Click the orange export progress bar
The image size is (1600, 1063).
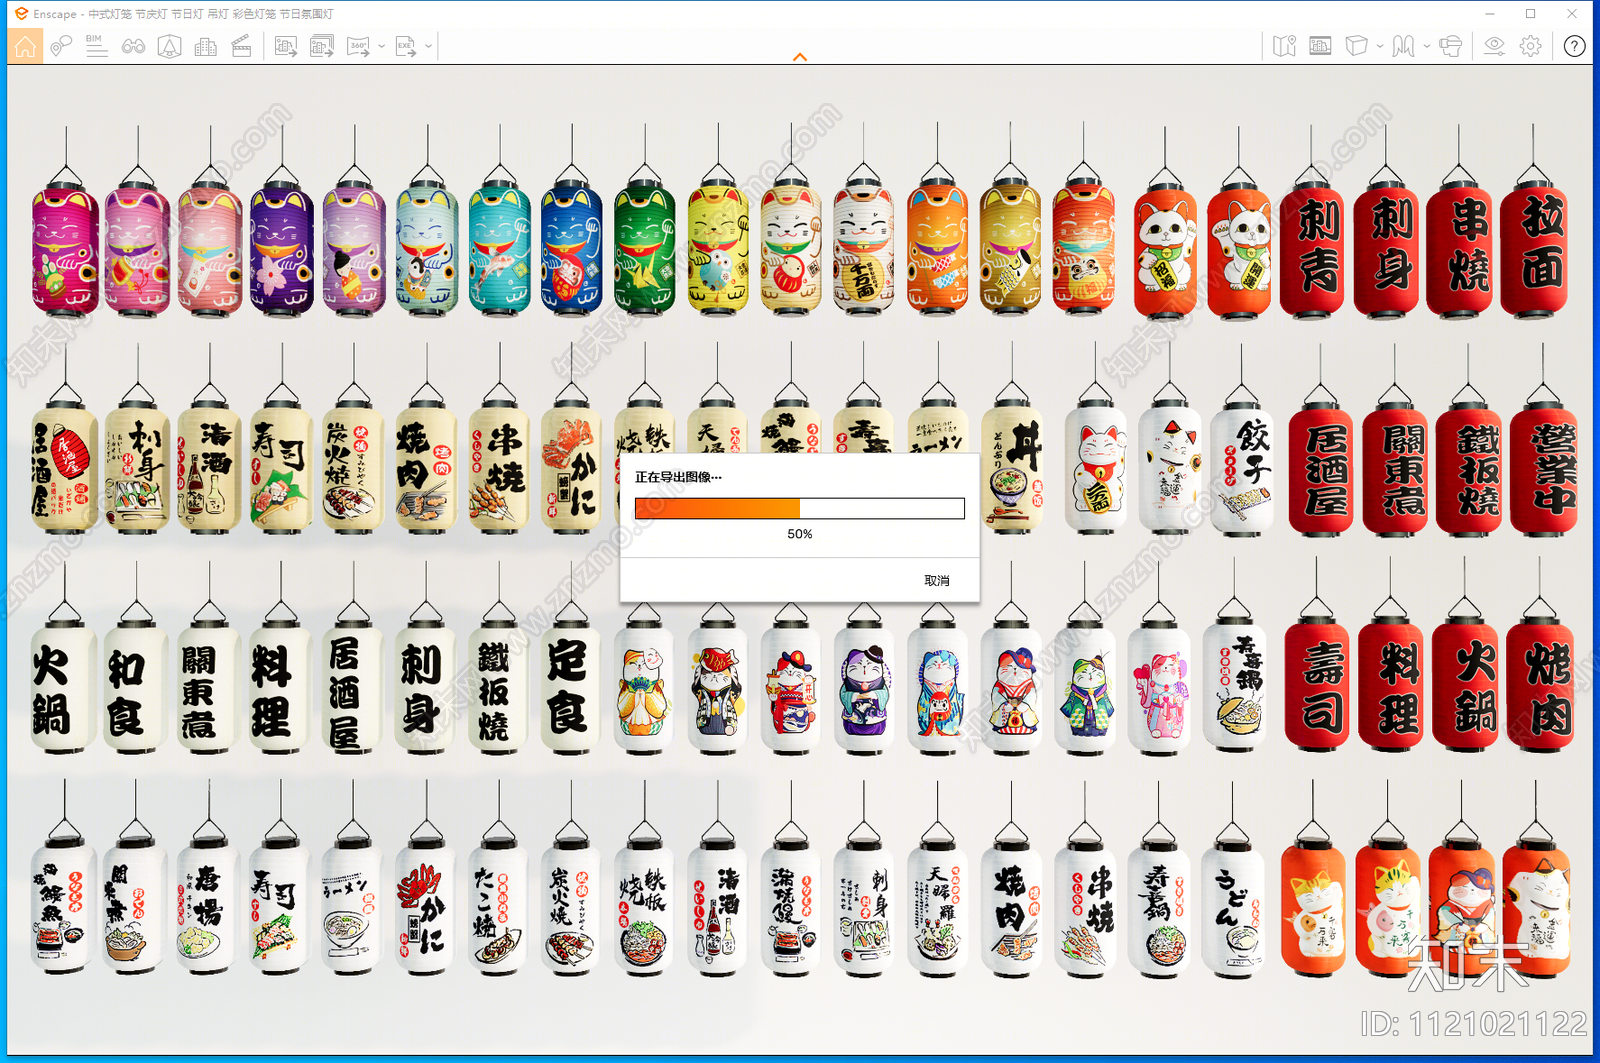click(800, 508)
